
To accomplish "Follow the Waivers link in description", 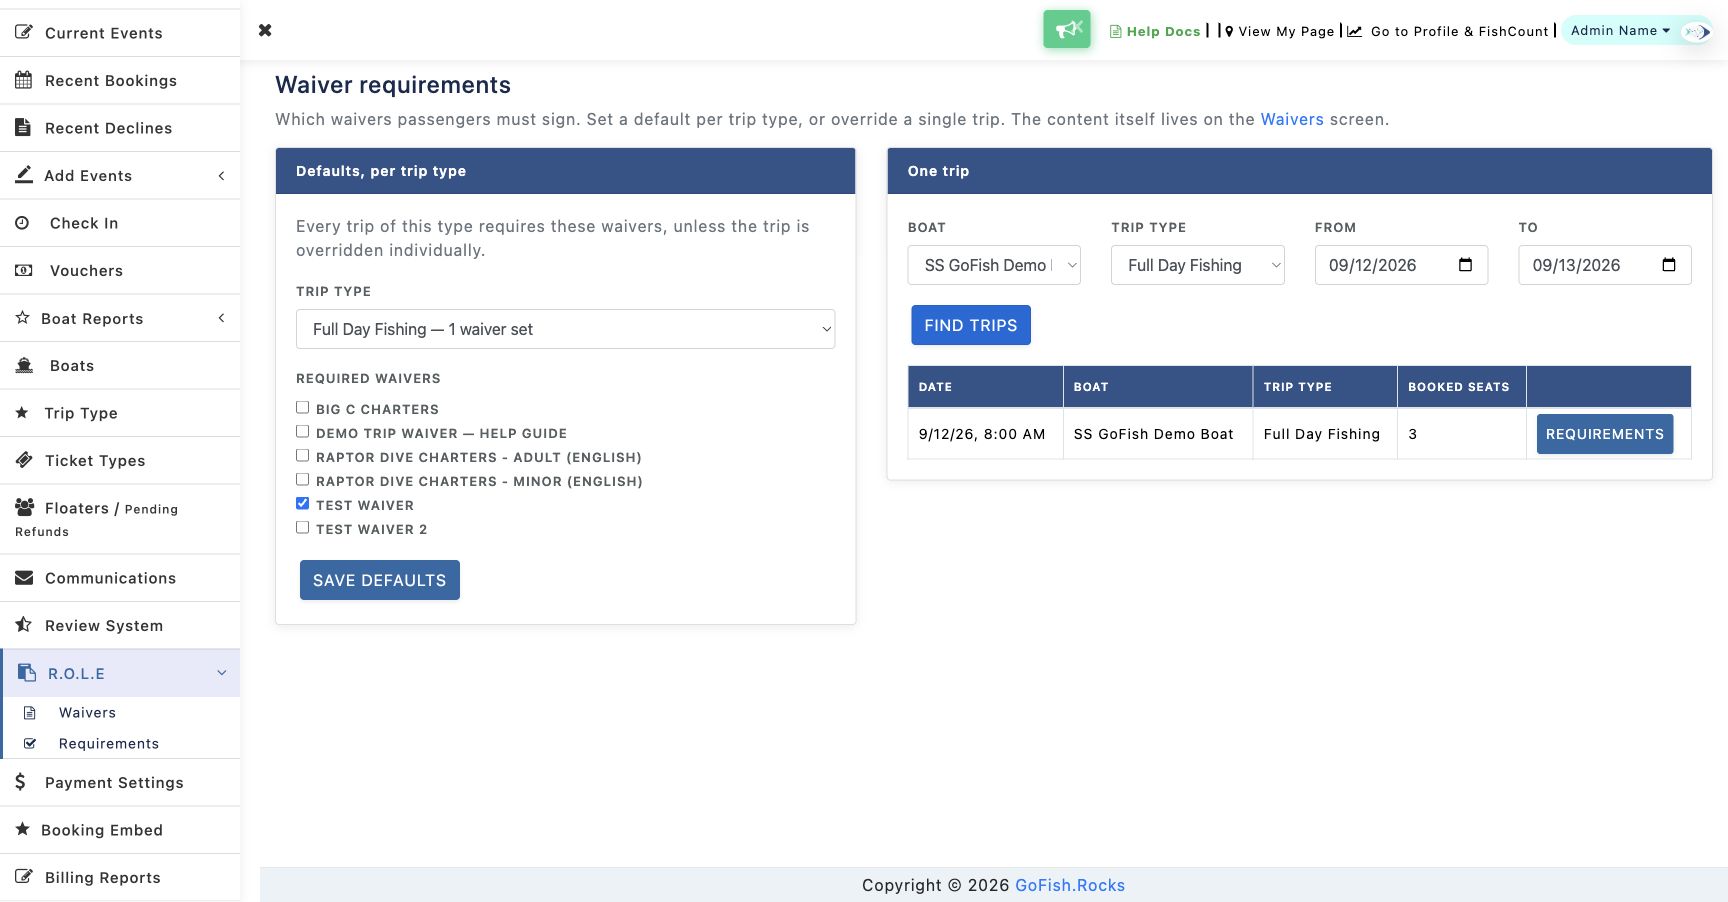I will pyautogui.click(x=1292, y=119).
